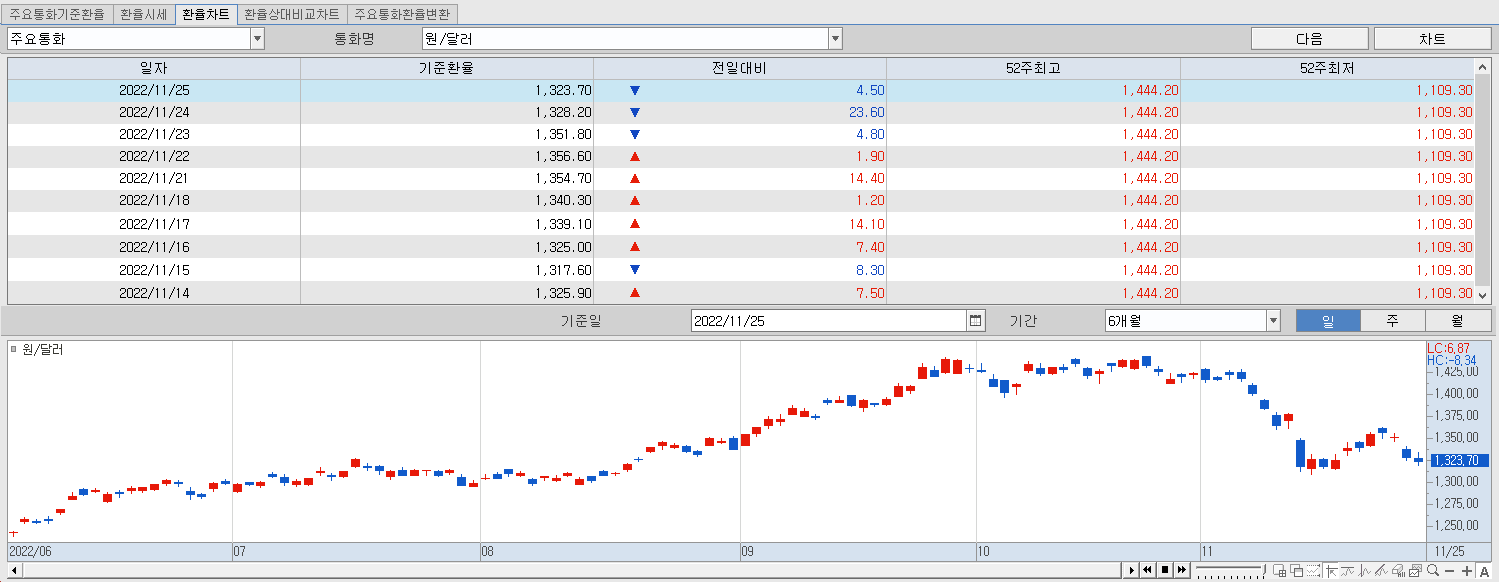Click the overlapping-windows icon in chart toolbar
The width and height of the screenshot is (1499, 582).
coord(1297,570)
